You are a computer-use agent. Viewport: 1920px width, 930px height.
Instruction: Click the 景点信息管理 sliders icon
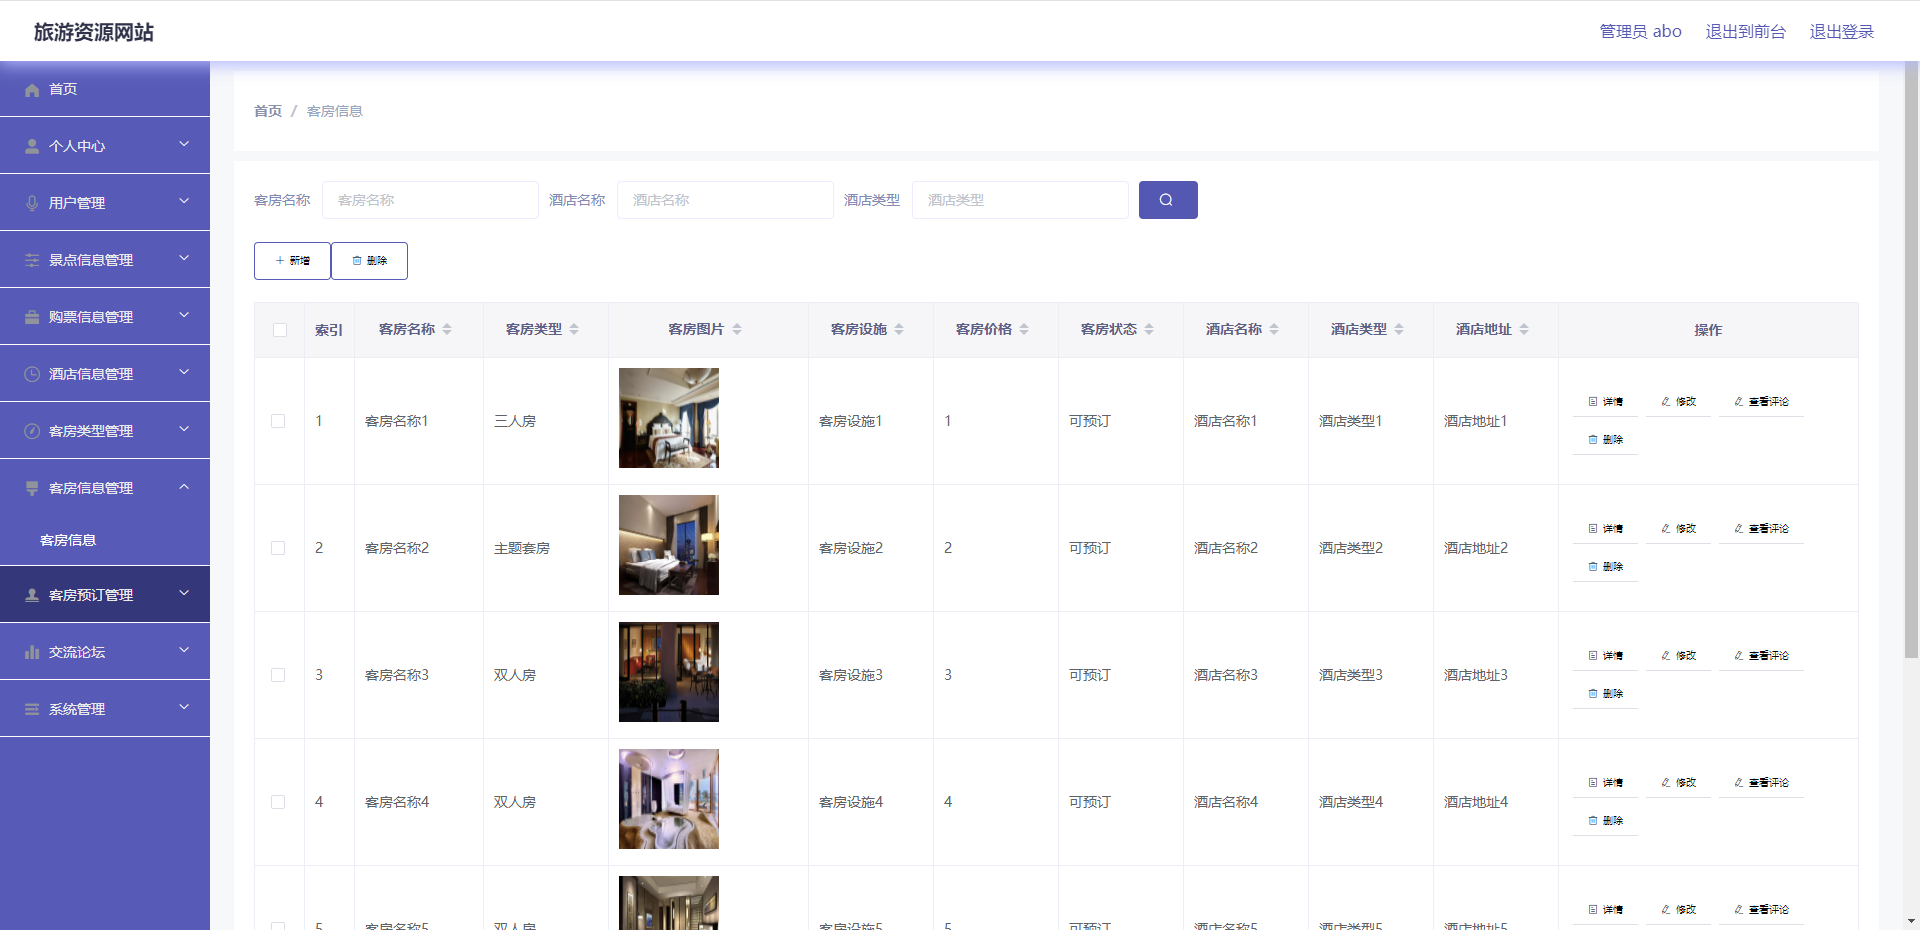pyautogui.click(x=32, y=260)
